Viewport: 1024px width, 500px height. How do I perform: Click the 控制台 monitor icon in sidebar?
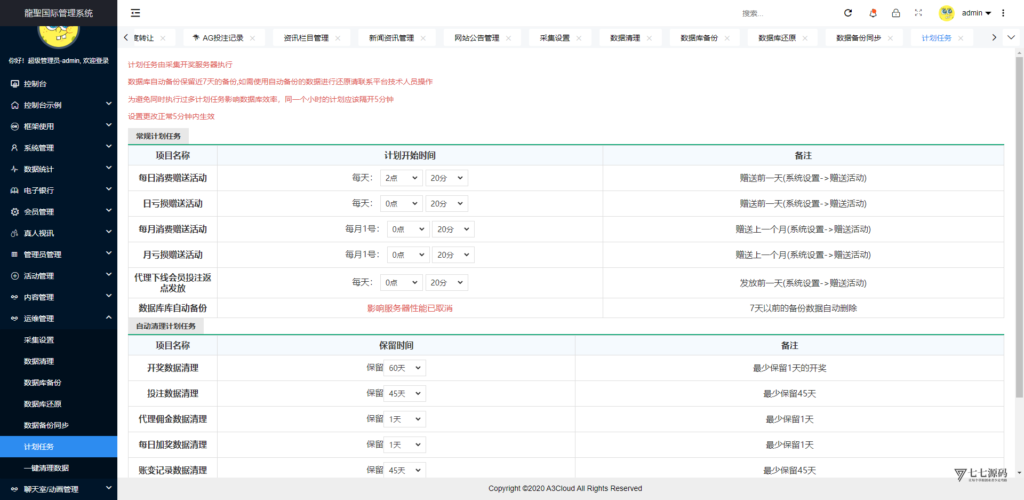[x=14, y=84]
